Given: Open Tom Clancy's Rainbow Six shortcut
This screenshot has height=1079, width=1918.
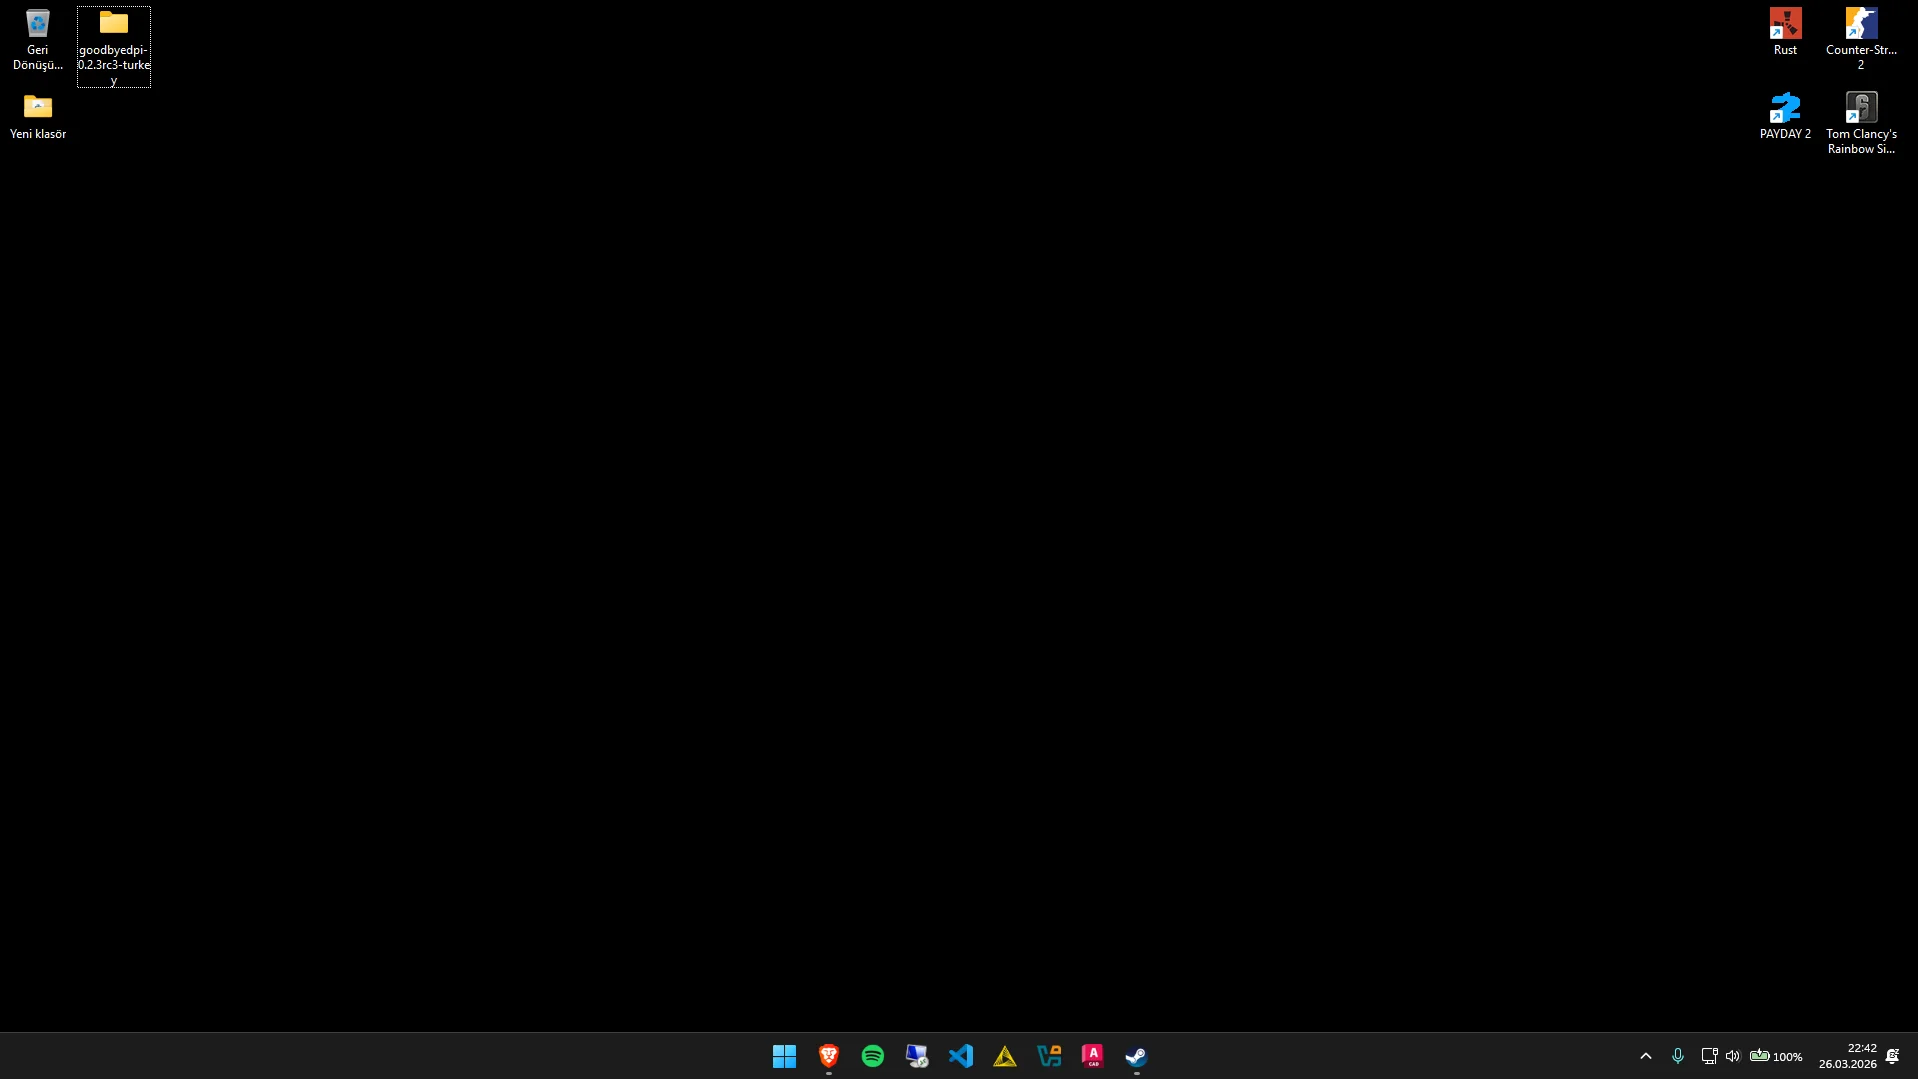Looking at the screenshot, I should point(1860,109).
